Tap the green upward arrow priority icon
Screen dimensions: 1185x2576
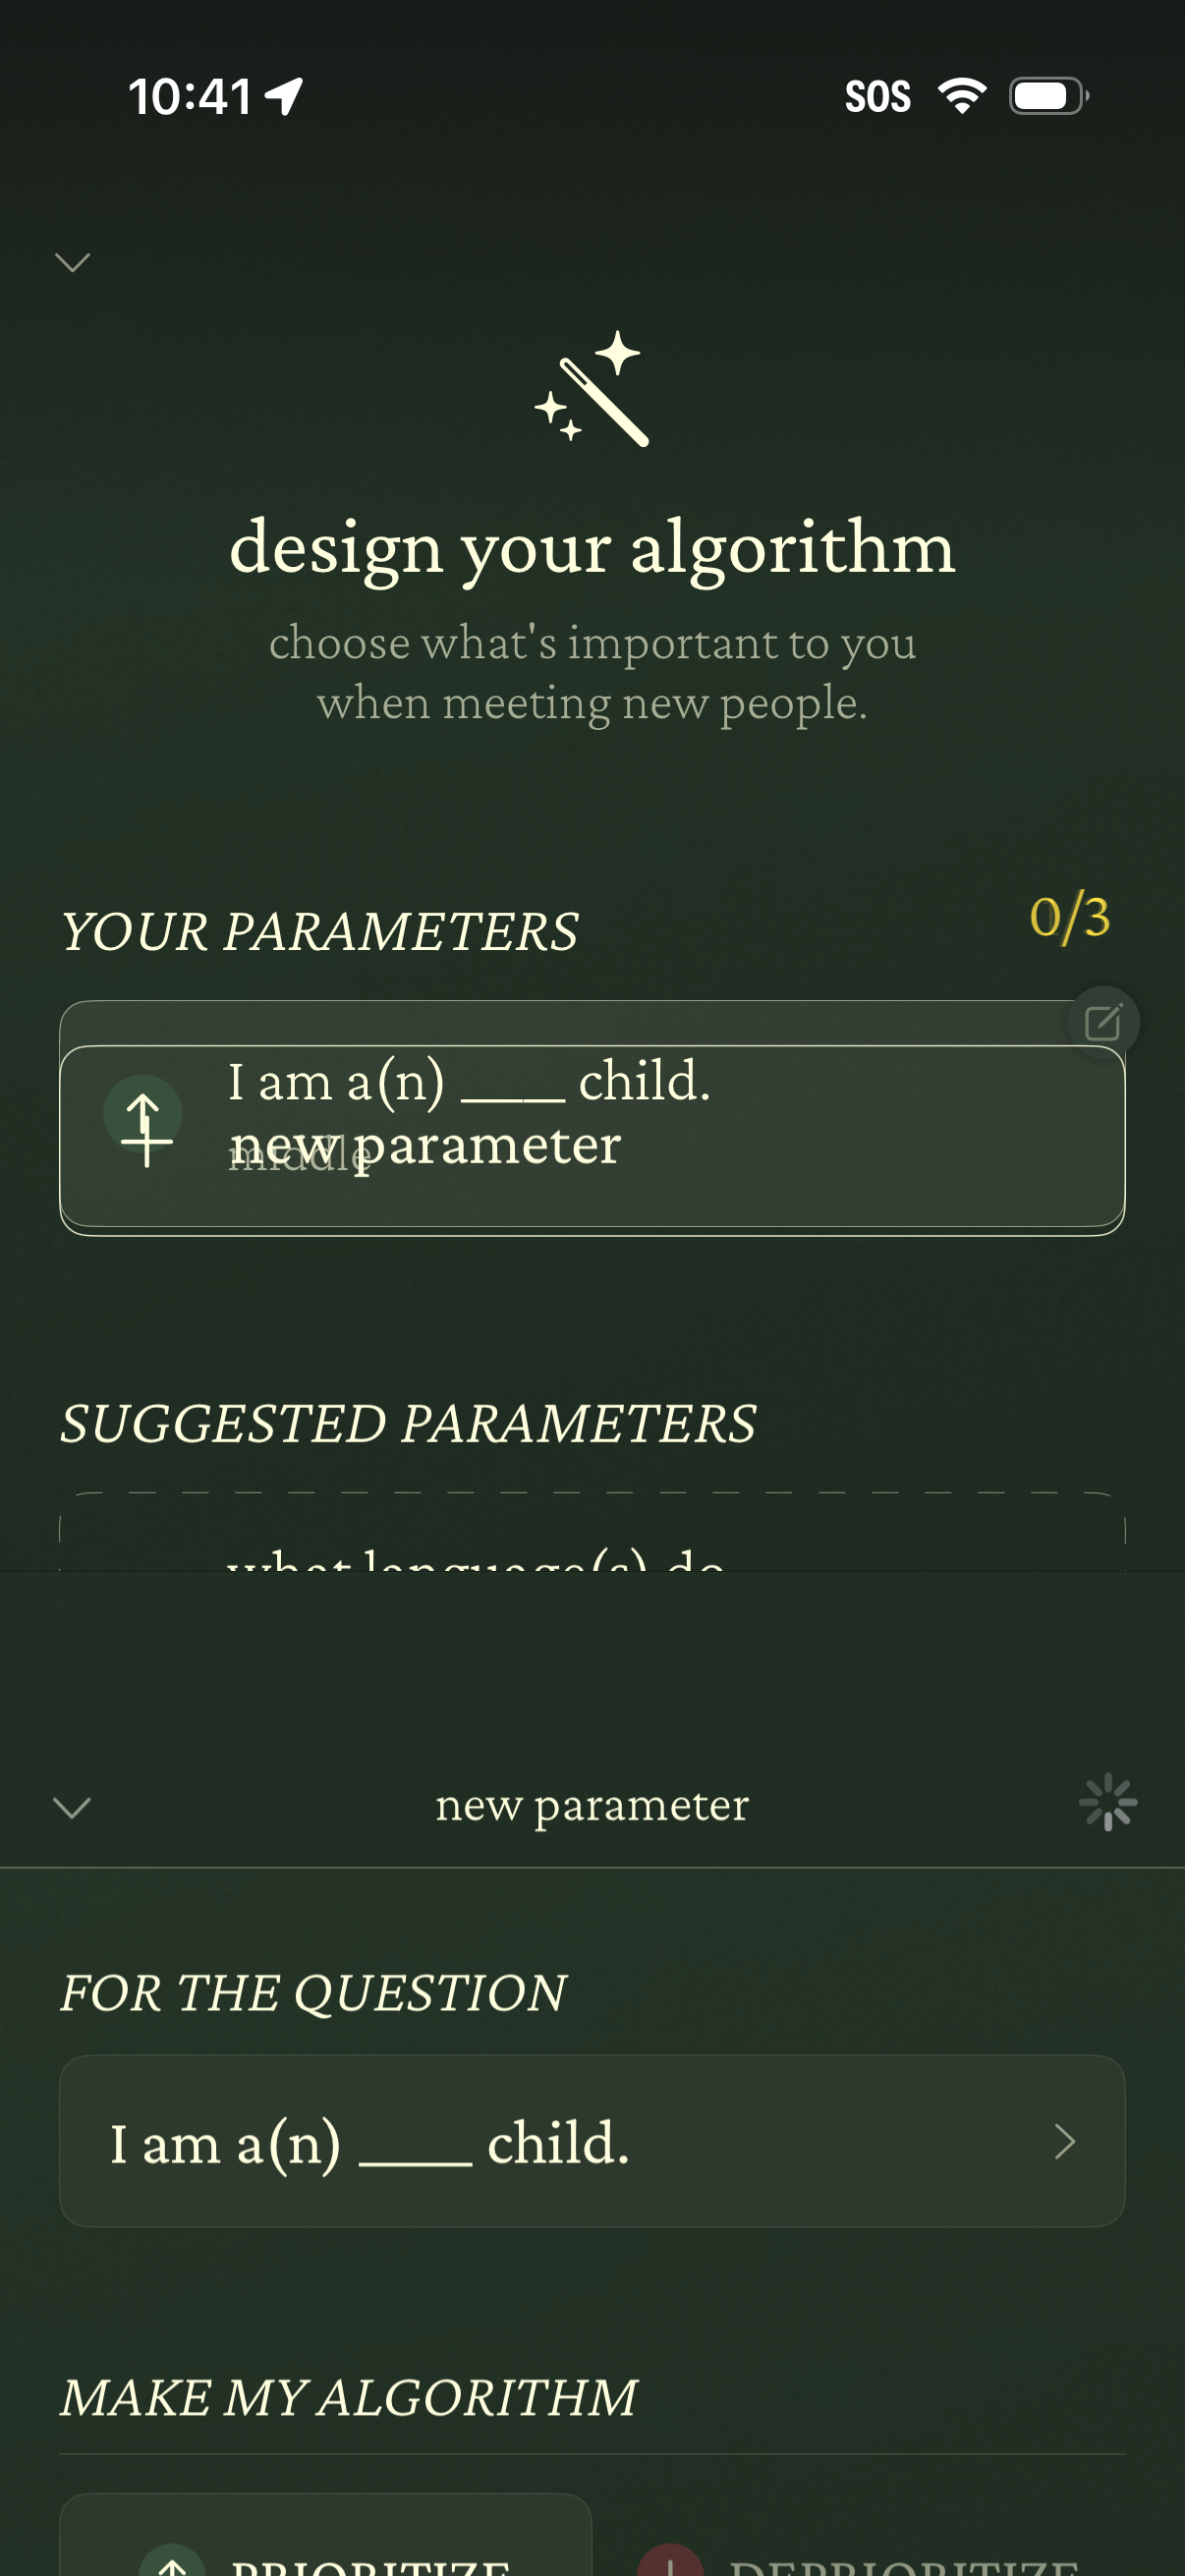point(143,1113)
